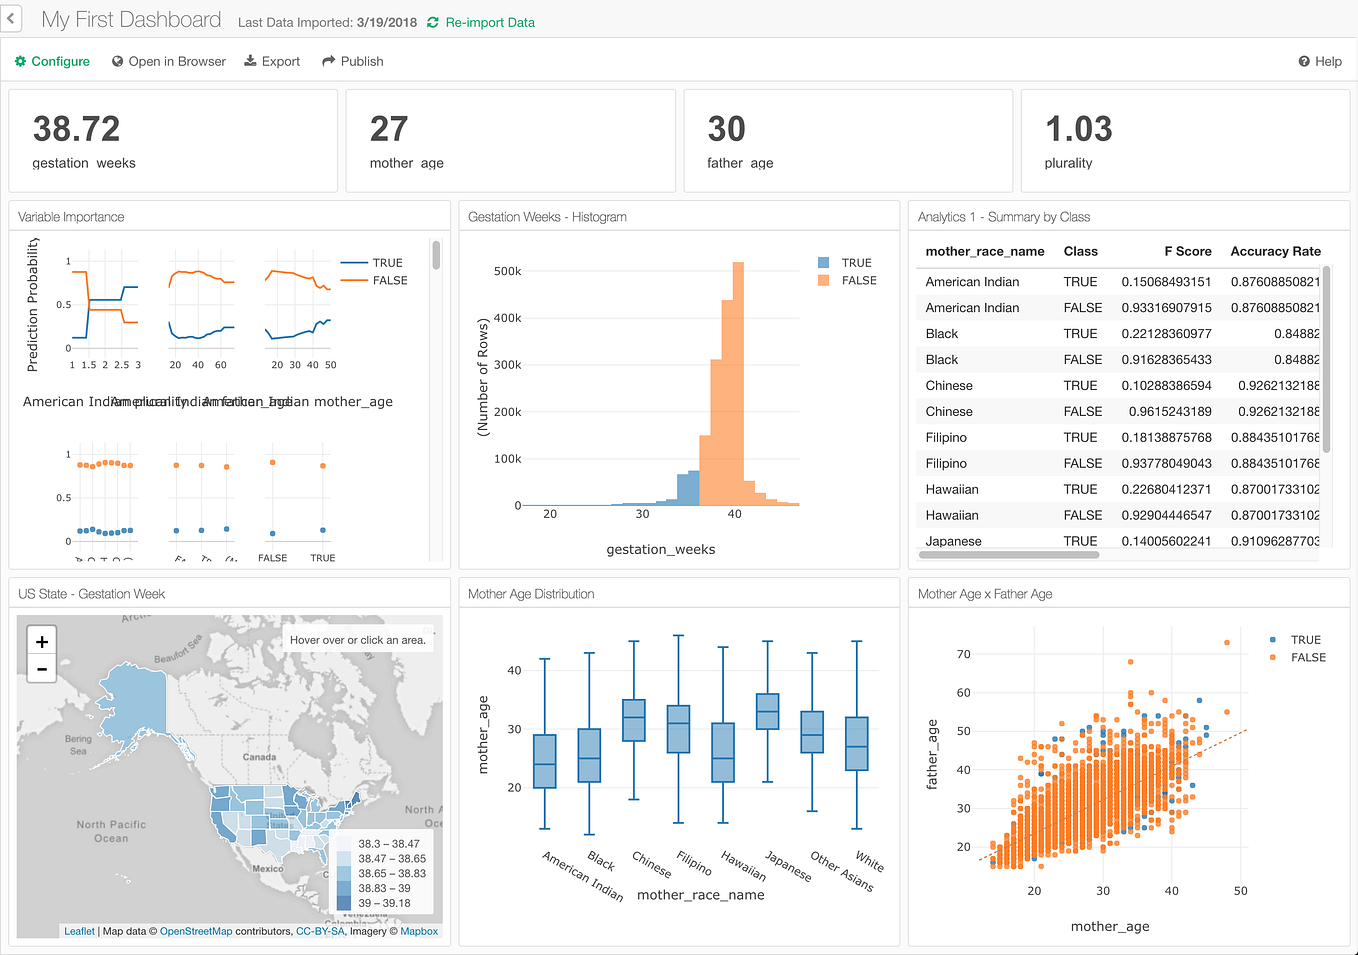Zoom out on the US map with minus control
1358x955 pixels.
click(x=41, y=668)
